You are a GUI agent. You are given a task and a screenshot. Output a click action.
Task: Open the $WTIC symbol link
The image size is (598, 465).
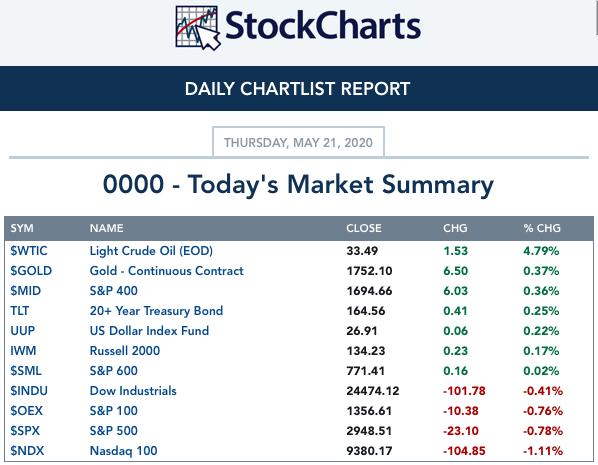click(x=29, y=251)
